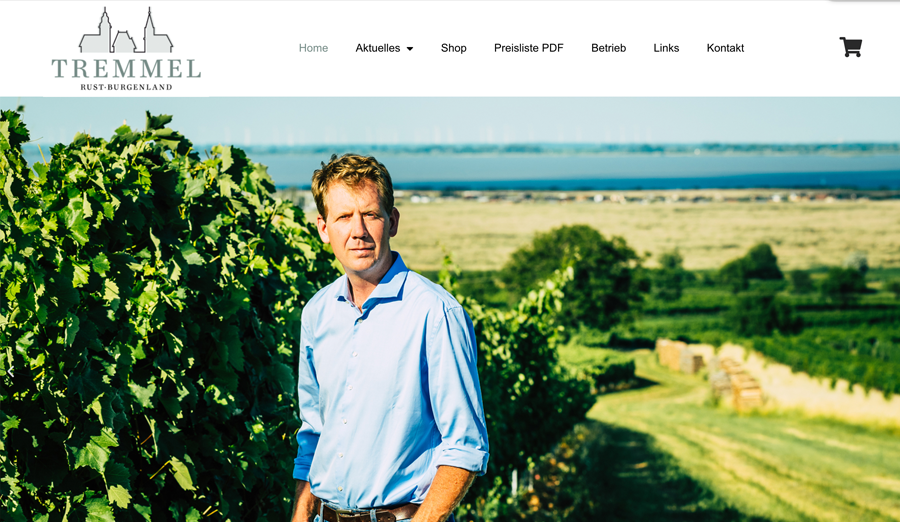Viewport: 900px width, 522px height.
Task: Expand the Aktuelles dropdown caret
Action: coord(410,49)
